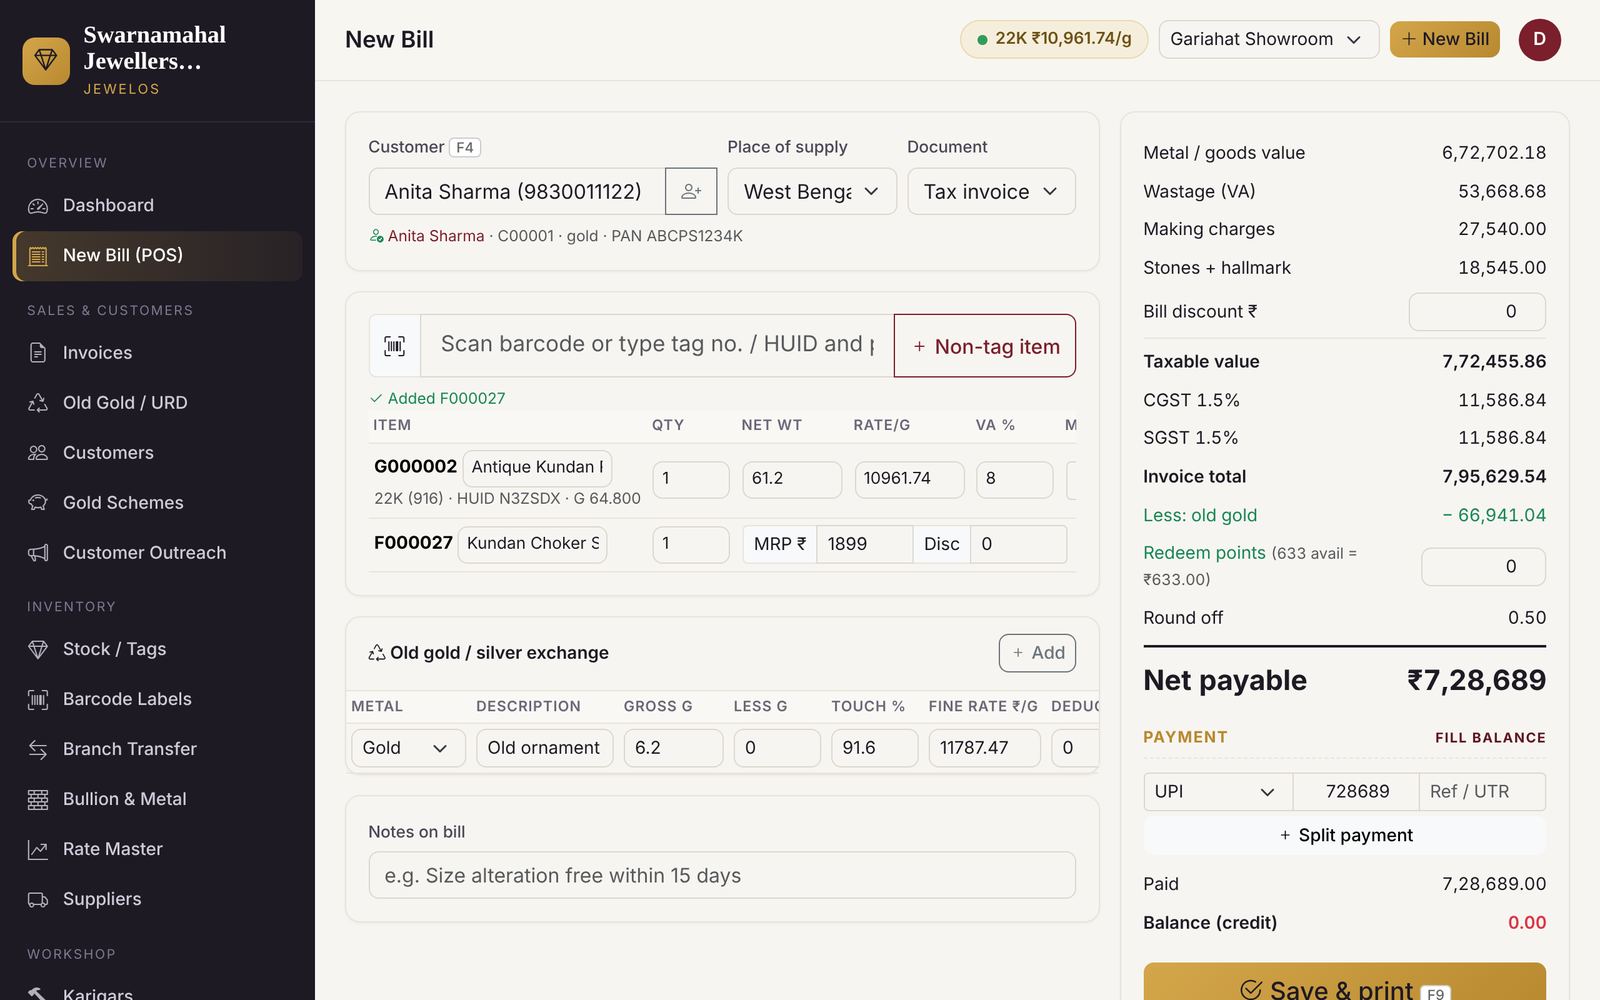Click the user avatar D
Screen dimensions: 1600x1000
(x=1539, y=40)
